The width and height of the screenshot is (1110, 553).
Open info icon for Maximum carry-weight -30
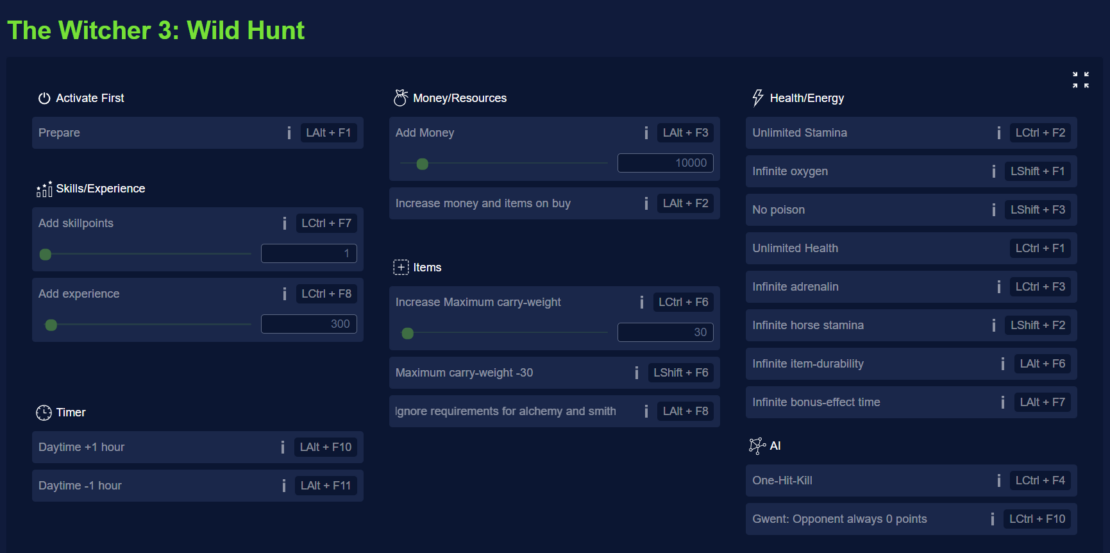point(636,372)
